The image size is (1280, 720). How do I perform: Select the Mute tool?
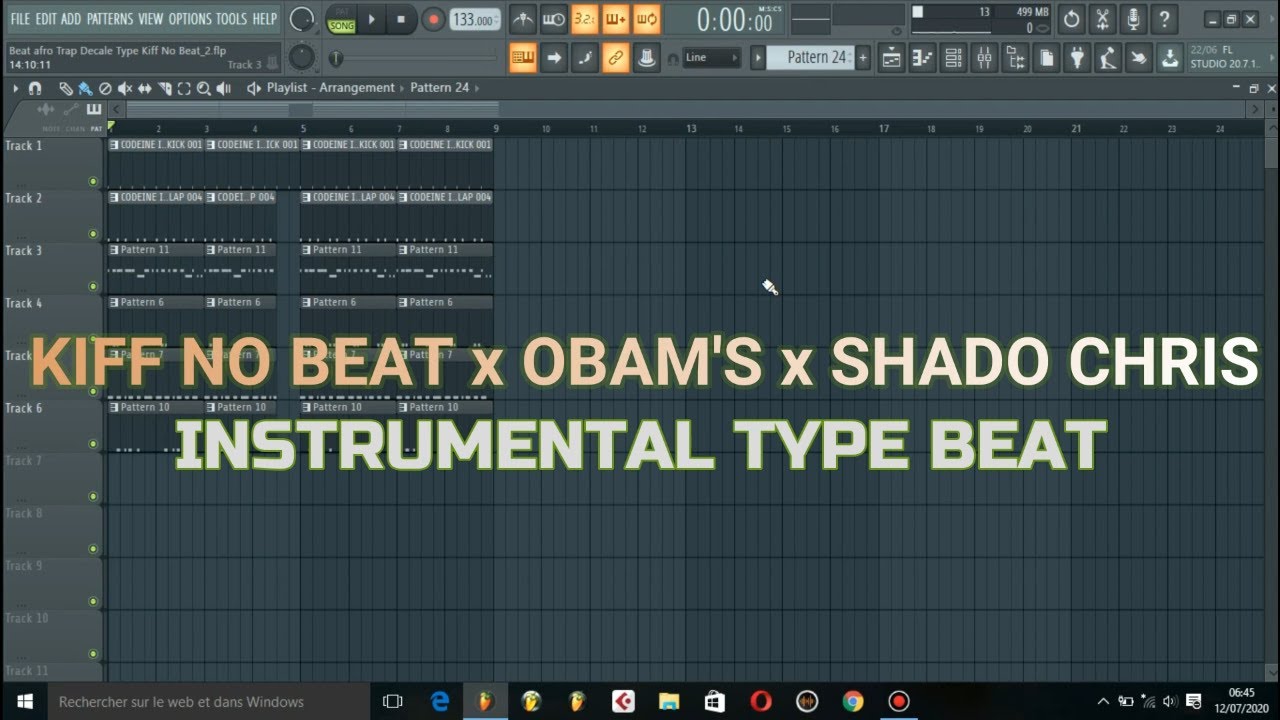(x=125, y=89)
